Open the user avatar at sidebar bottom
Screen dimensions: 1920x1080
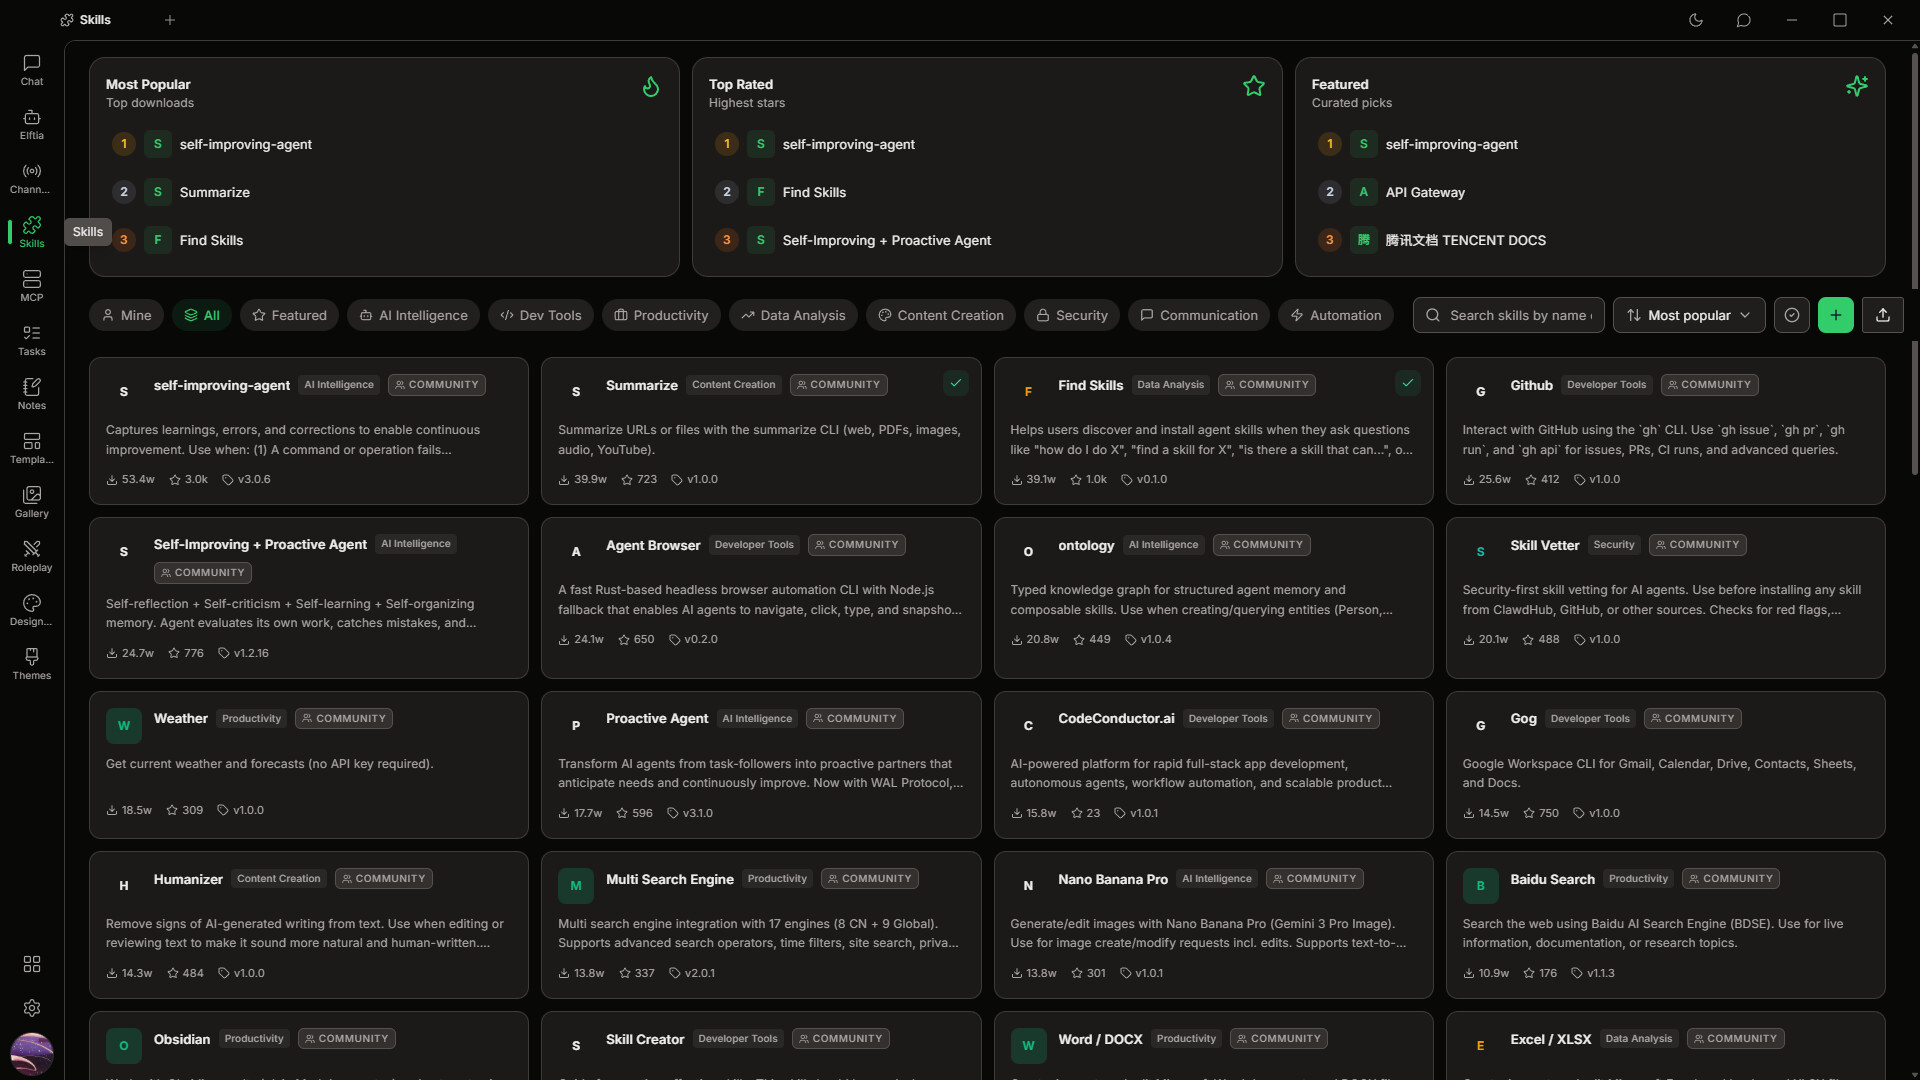(x=32, y=1054)
